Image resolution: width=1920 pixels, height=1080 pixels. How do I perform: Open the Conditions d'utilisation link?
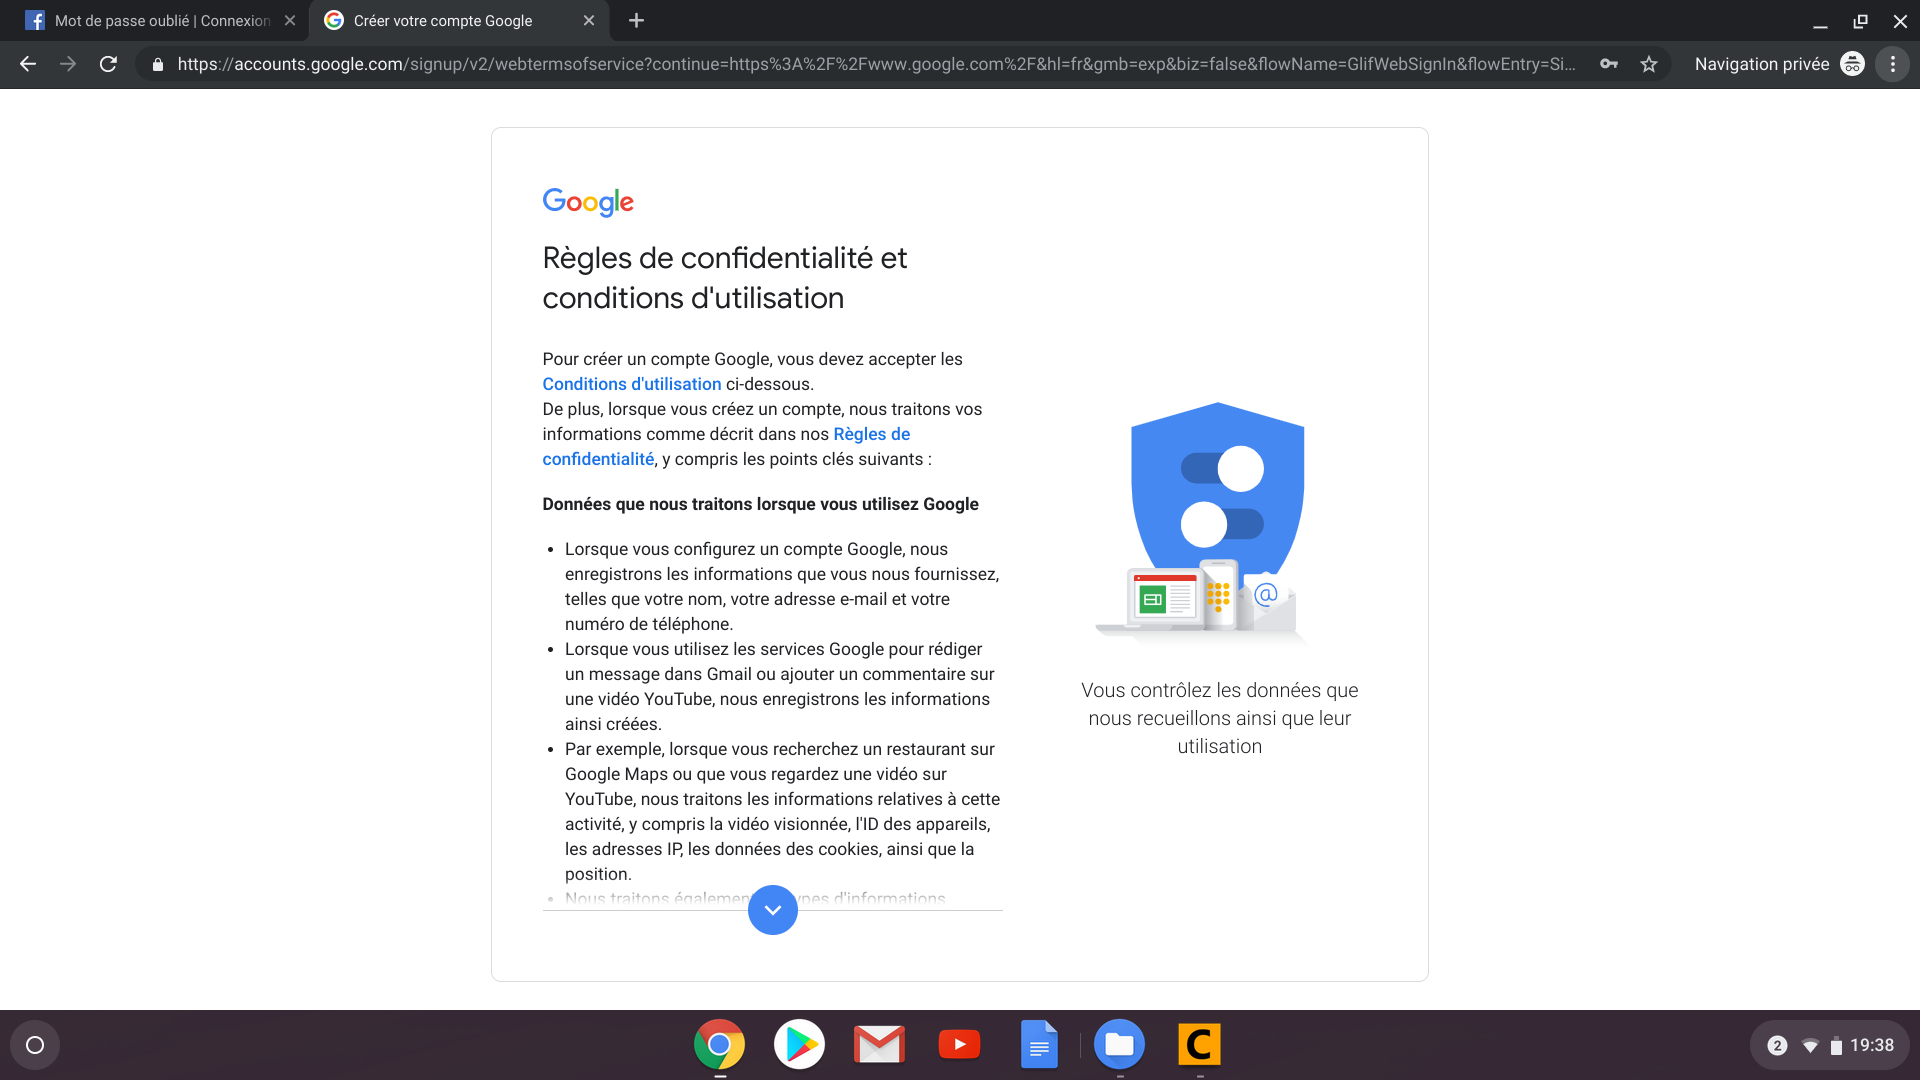631,384
